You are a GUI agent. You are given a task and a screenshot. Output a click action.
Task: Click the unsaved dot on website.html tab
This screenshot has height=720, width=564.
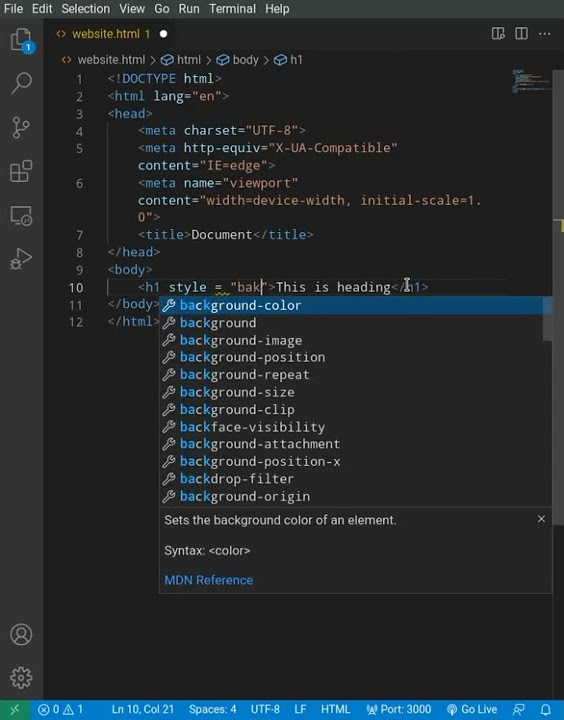164,34
